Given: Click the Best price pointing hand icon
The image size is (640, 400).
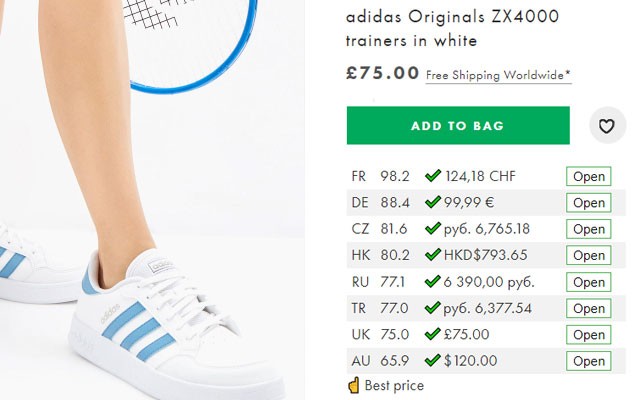Looking at the screenshot, I should tap(354, 385).
